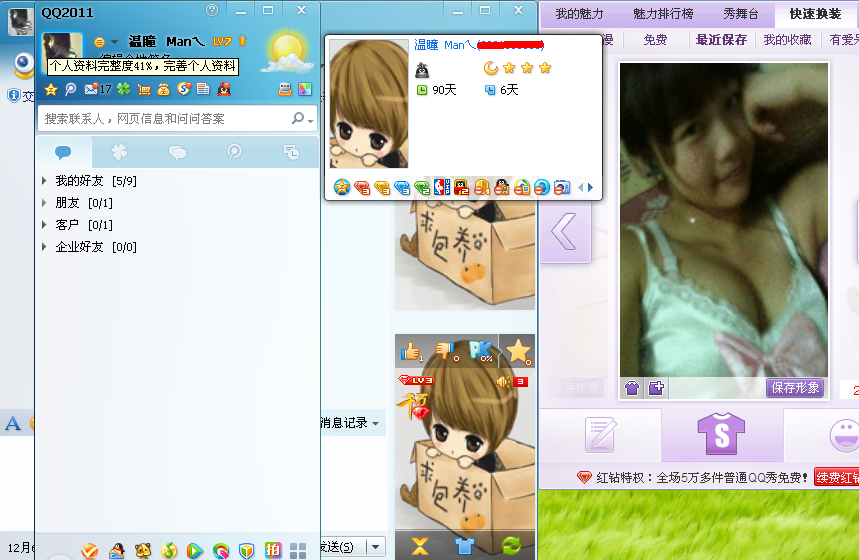This screenshot has height=560, width=859.
Task: Open the QQ Computer Manager shield icon
Action: [x=247, y=550]
